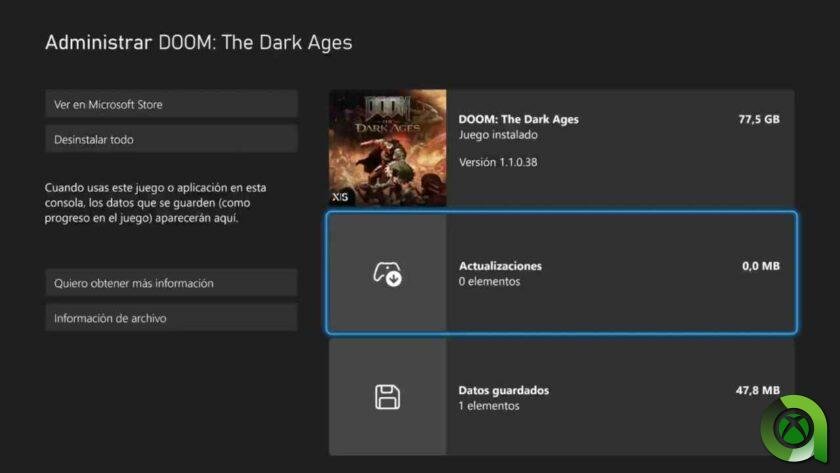Viewport: 840px width, 473px height.
Task: Select the Actualizaciones label
Action: (x=500, y=266)
